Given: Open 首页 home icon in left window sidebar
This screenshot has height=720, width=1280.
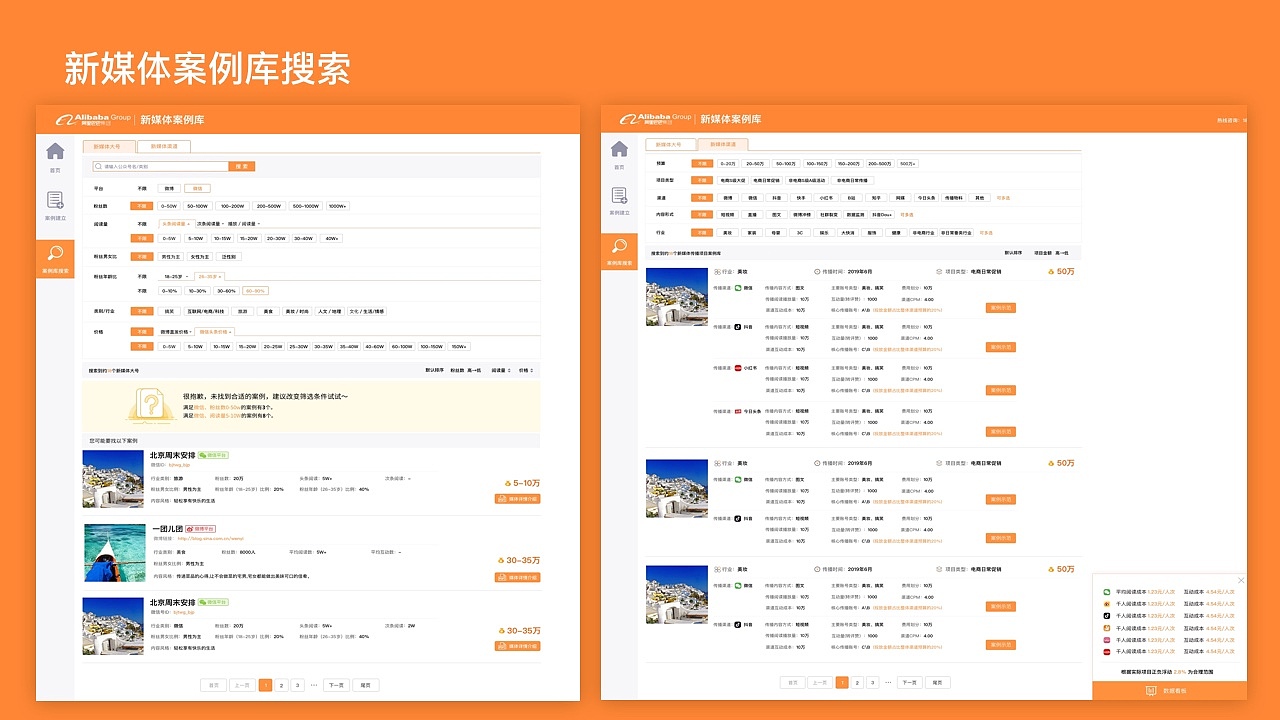Looking at the screenshot, I should point(55,151).
